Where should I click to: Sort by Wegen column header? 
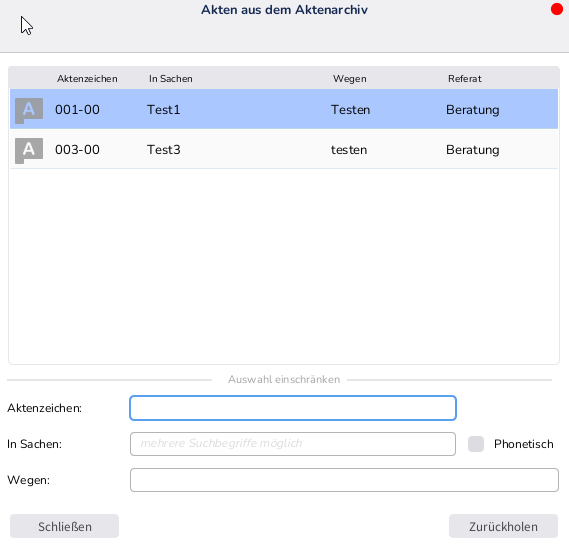point(349,79)
